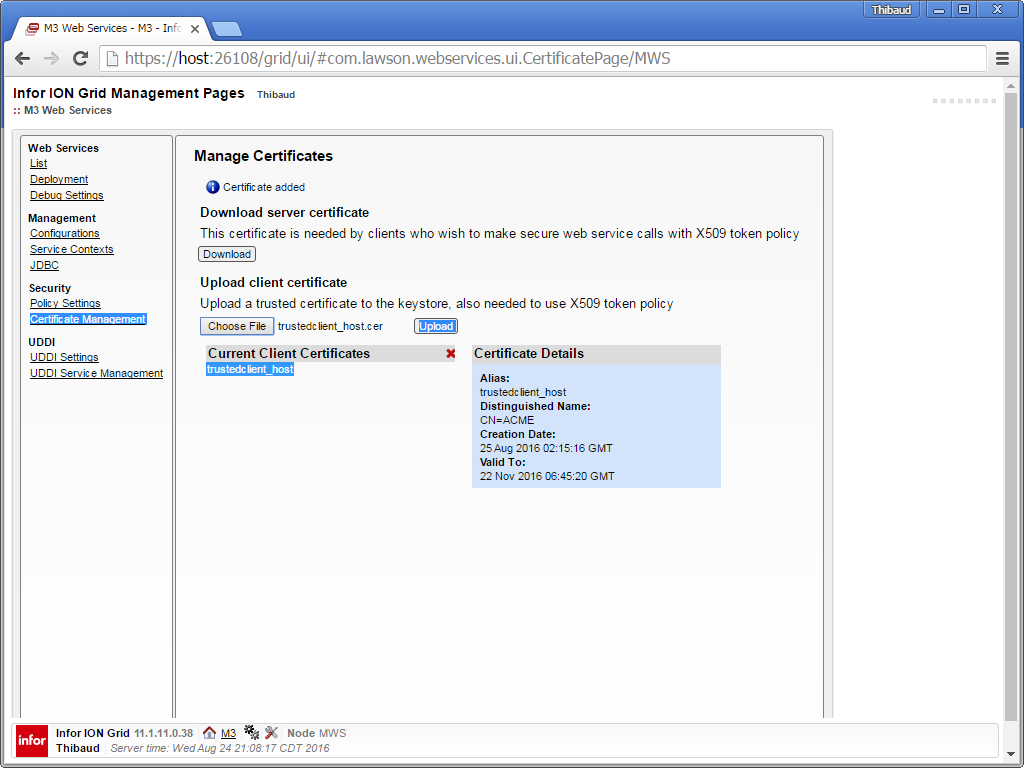Click the Choose File button
Screen dimensions: 1024x768
(x=237, y=326)
